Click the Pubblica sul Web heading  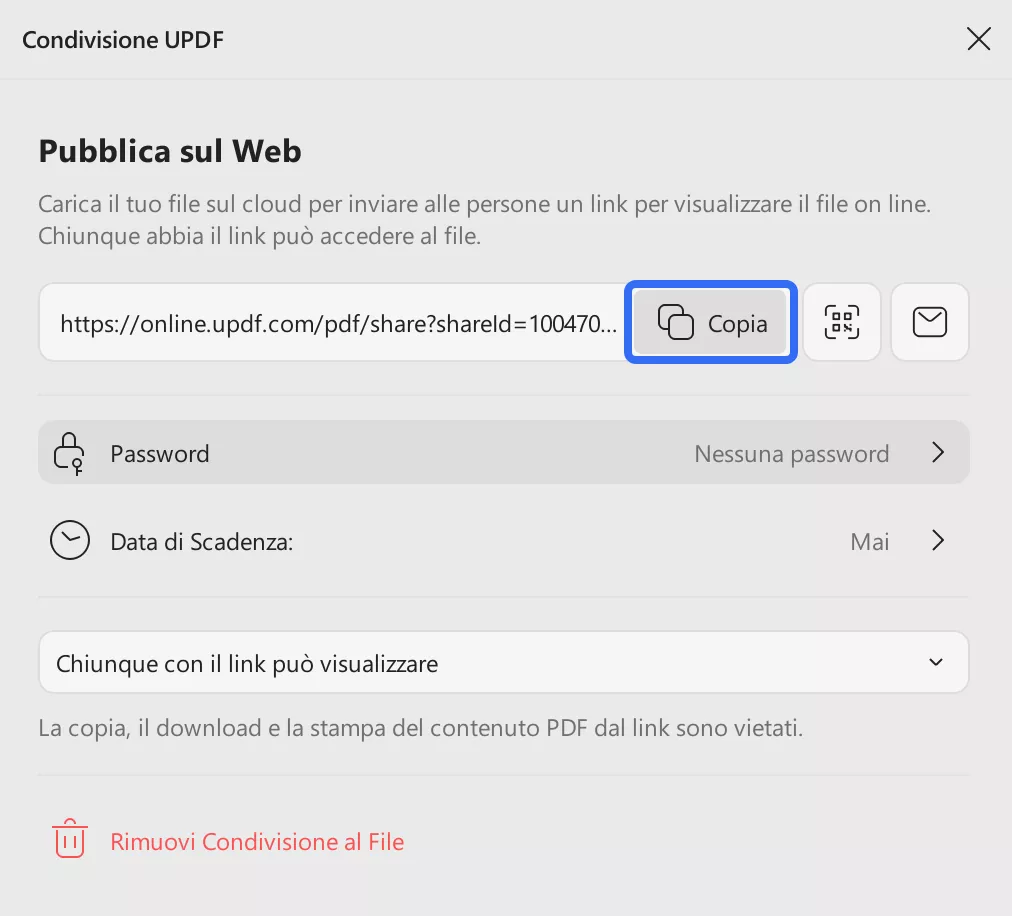coord(170,151)
